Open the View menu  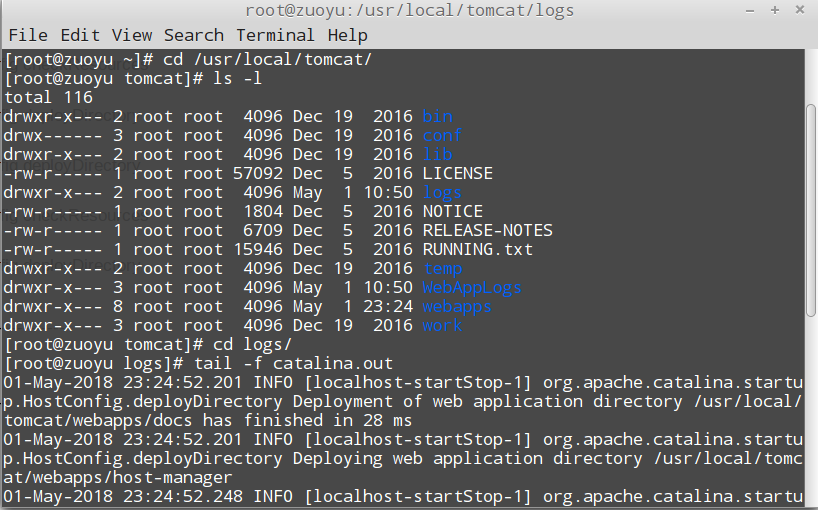coord(132,35)
